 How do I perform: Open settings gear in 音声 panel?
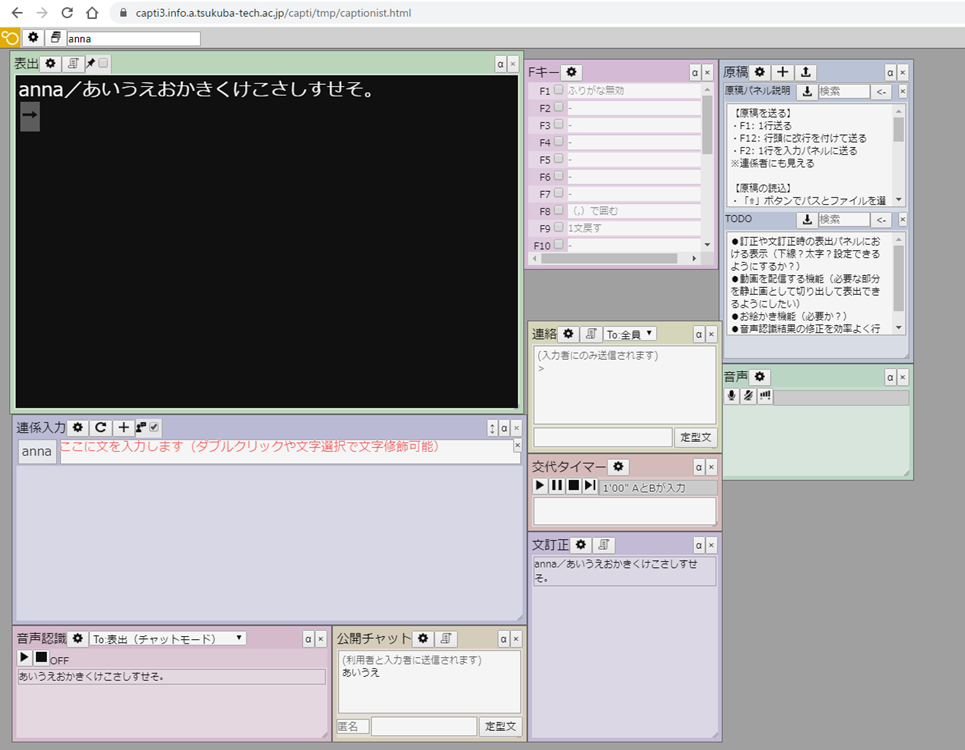coord(759,377)
